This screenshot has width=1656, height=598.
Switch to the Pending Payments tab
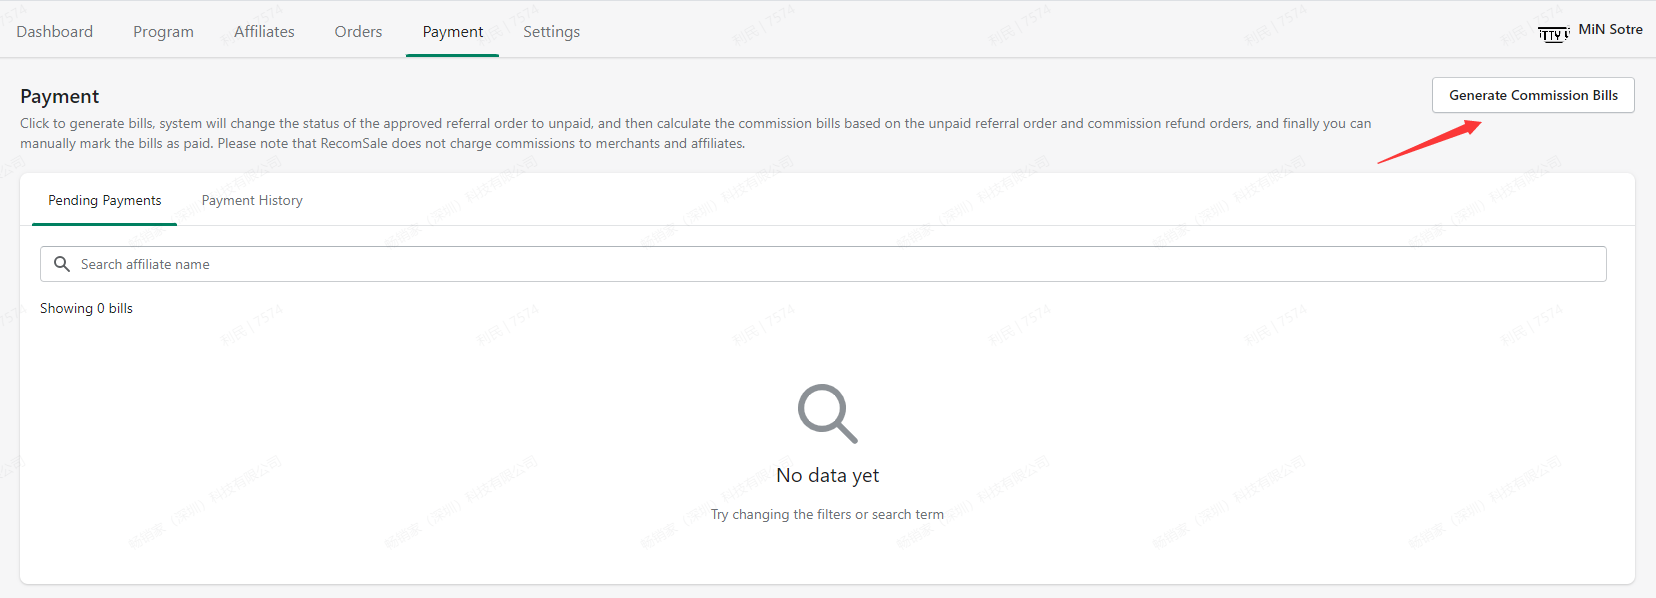tap(105, 200)
